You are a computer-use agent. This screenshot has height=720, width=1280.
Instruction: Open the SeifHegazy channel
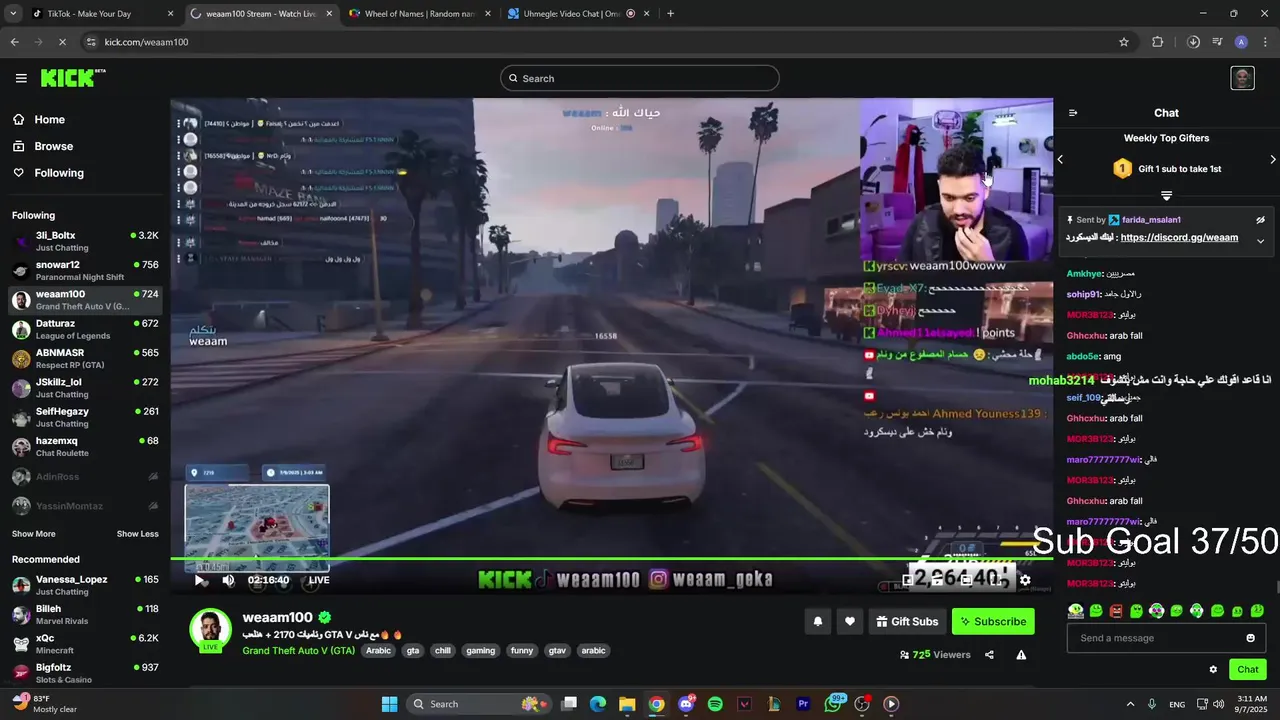(x=85, y=417)
